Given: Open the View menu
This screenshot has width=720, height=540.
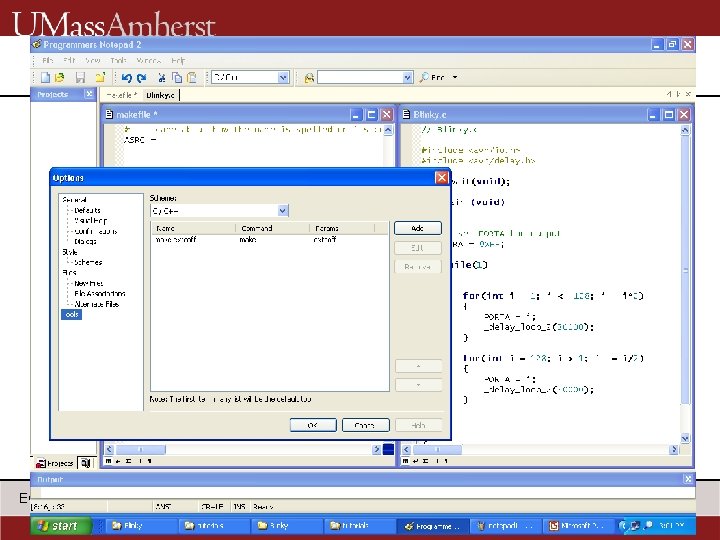Looking at the screenshot, I should click(x=93, y=61).
